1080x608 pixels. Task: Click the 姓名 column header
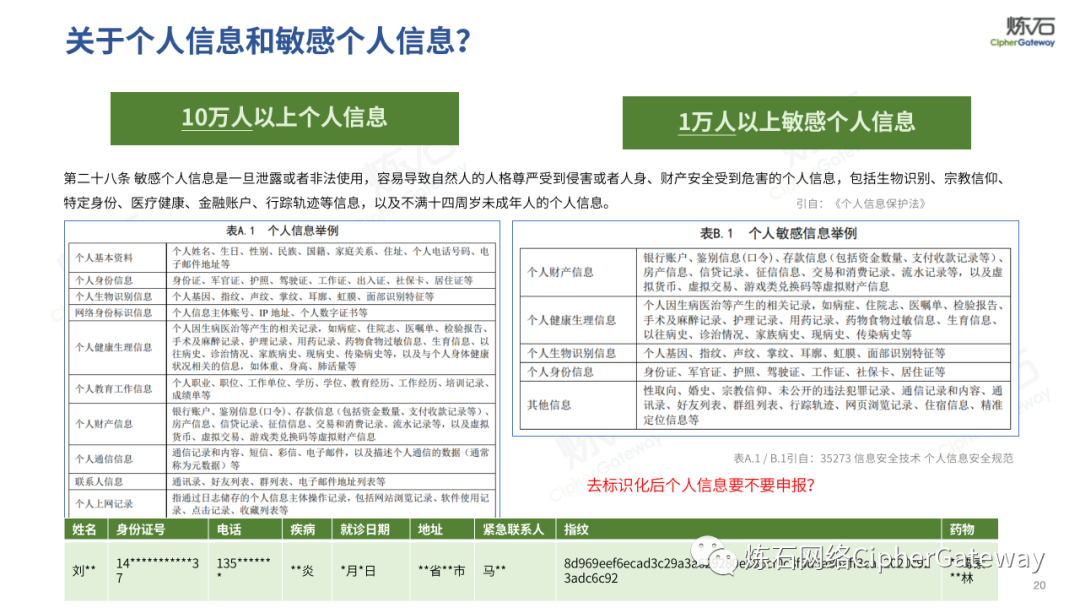85,530
